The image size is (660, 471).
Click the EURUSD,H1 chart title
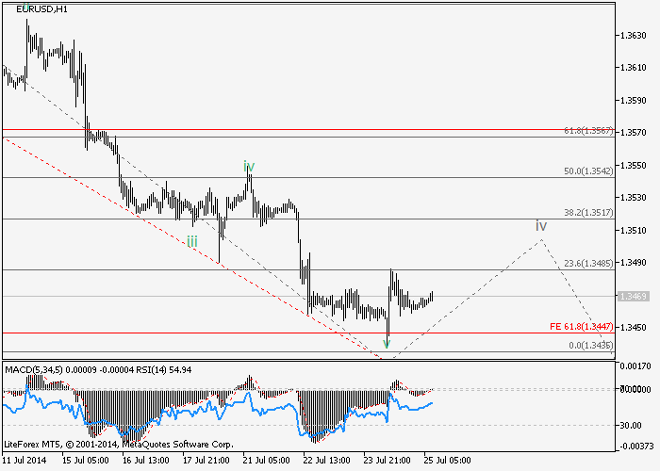tap(41, 9)
